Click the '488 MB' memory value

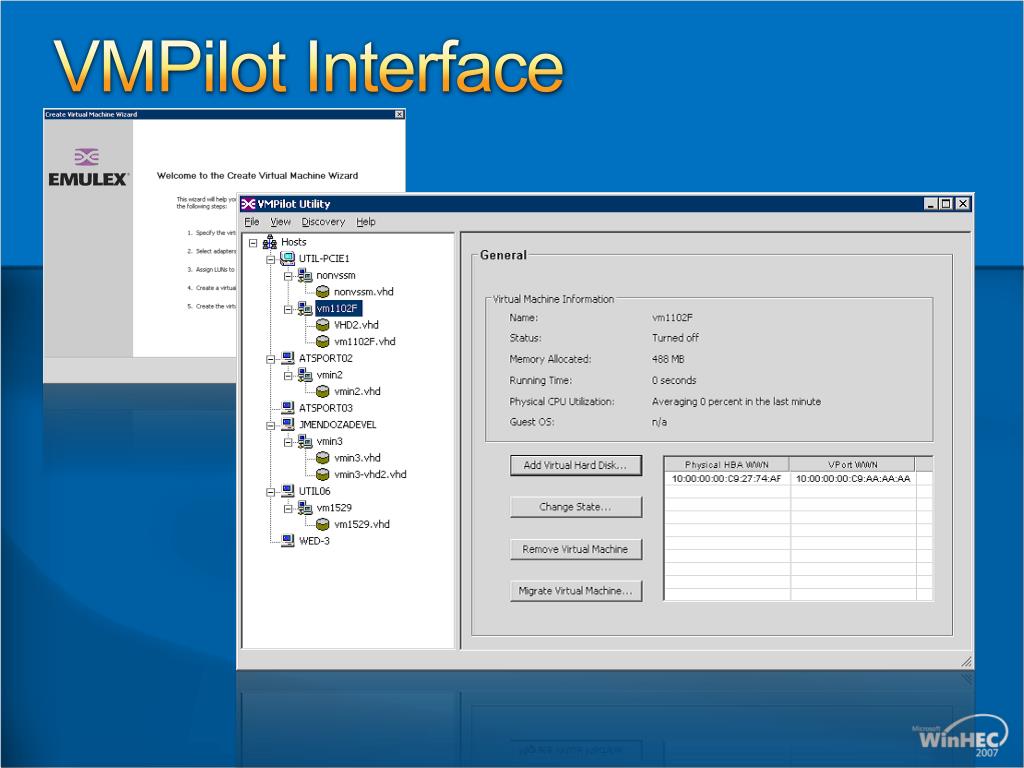[668, 359]
